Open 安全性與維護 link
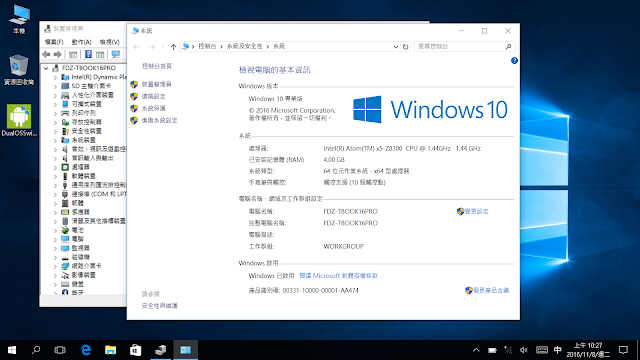 tap(159, 306)
